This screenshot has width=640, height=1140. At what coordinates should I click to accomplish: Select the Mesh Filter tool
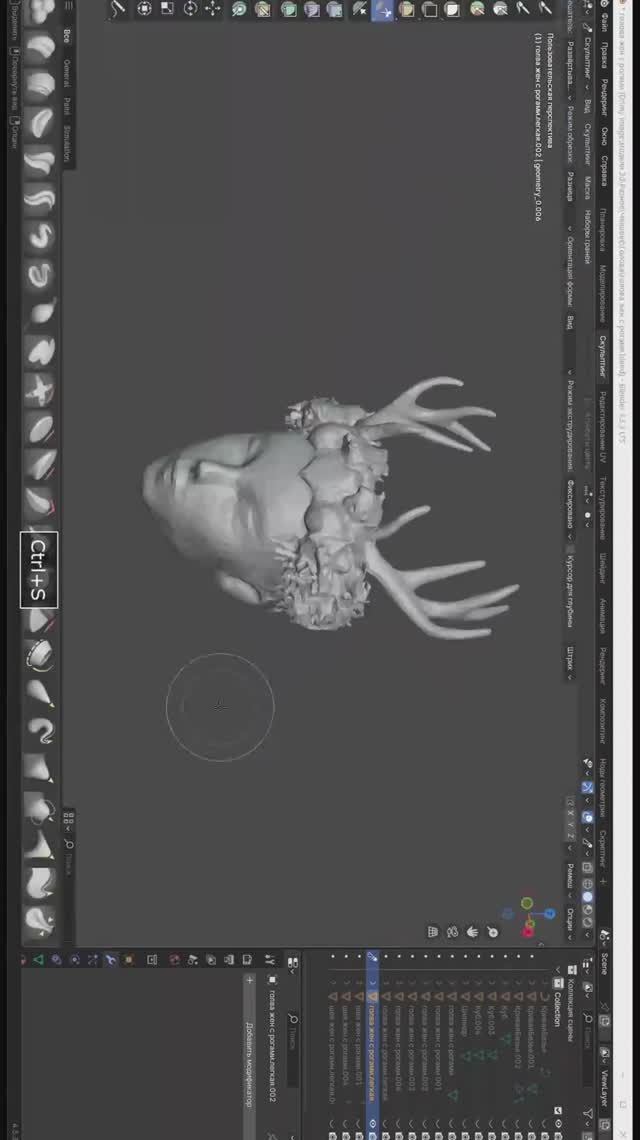tap(335, 9)
